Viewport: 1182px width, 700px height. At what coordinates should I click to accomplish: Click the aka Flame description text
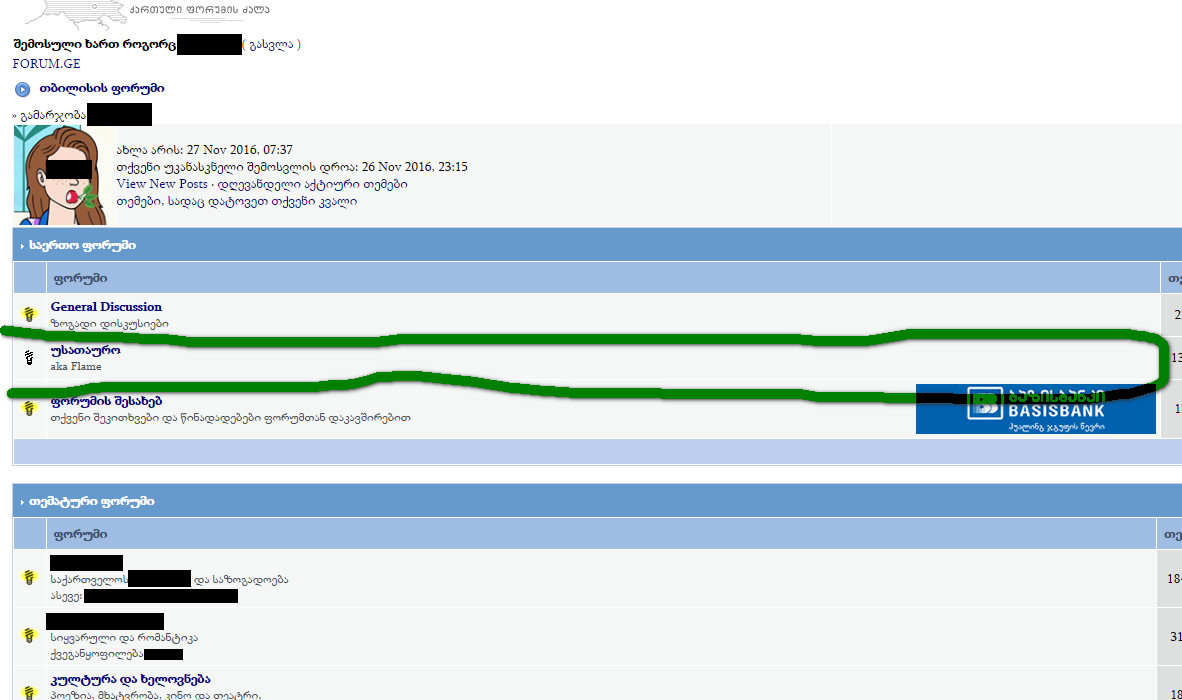tap(75, 367)
